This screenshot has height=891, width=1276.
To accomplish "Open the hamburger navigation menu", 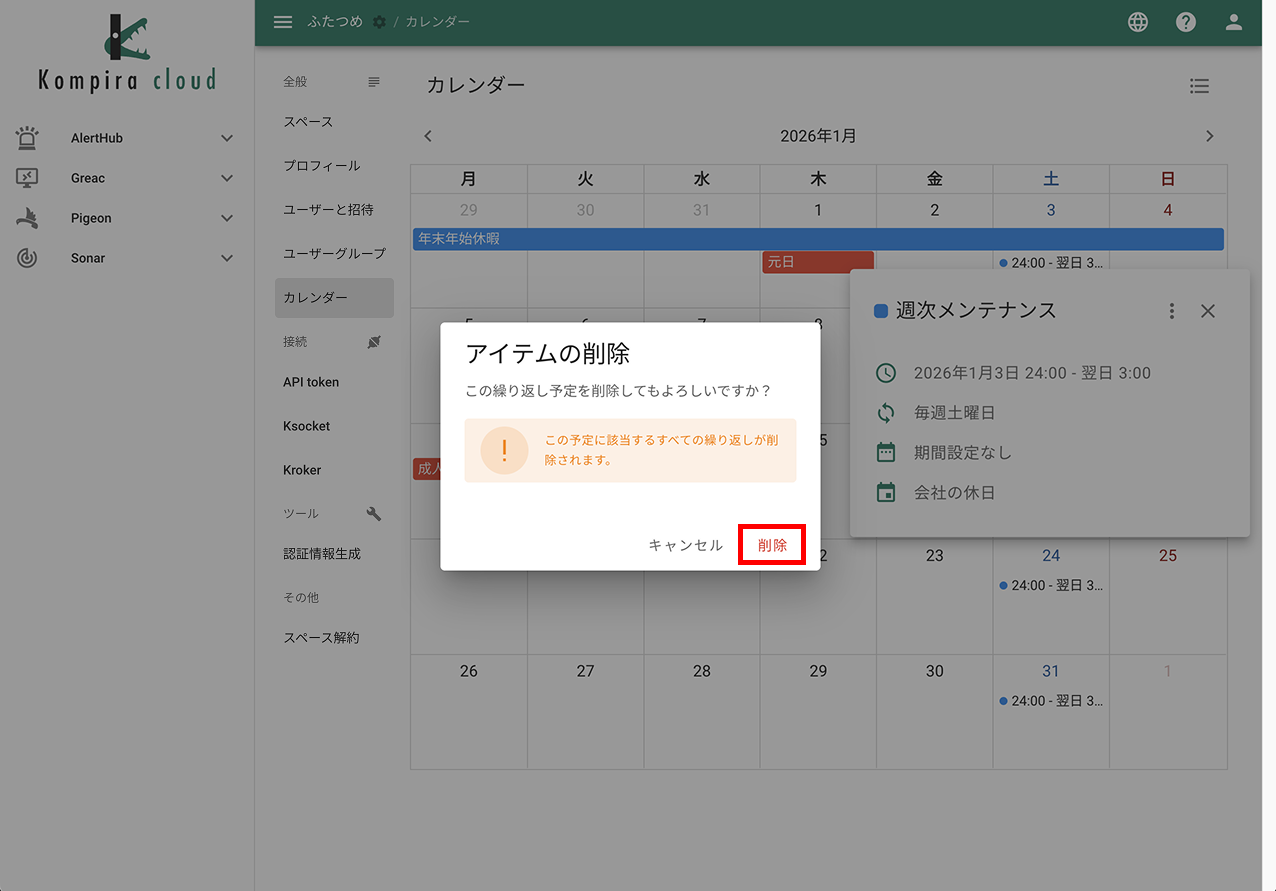I will pyautogui.click(x=283, y=21).
